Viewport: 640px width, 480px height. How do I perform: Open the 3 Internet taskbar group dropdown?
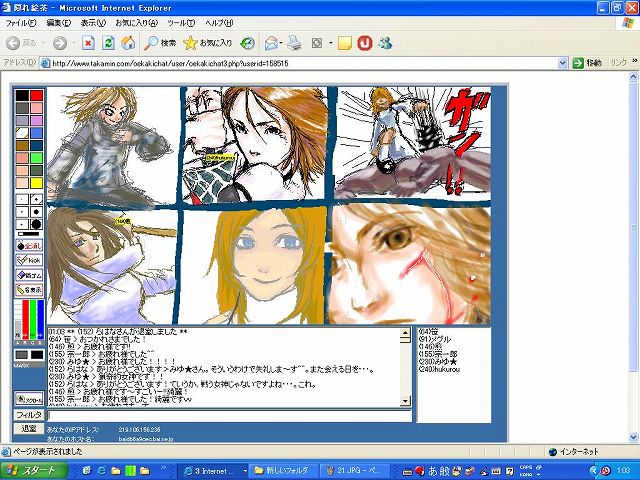[x=245, y=471]
